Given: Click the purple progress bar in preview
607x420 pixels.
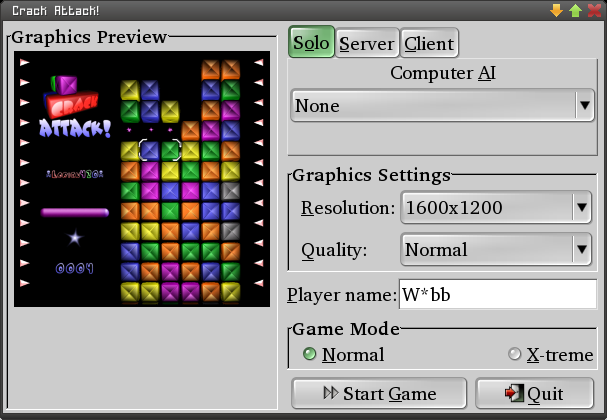Looking at the screenshot, I should (75, 212).
